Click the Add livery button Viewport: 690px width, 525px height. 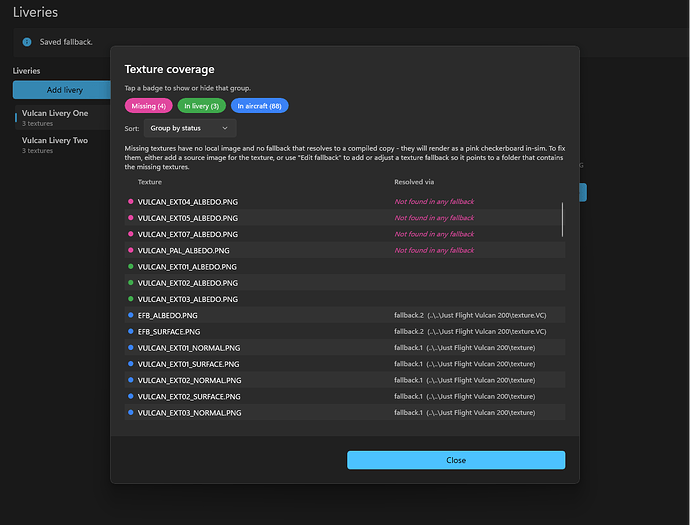point(62,90)
